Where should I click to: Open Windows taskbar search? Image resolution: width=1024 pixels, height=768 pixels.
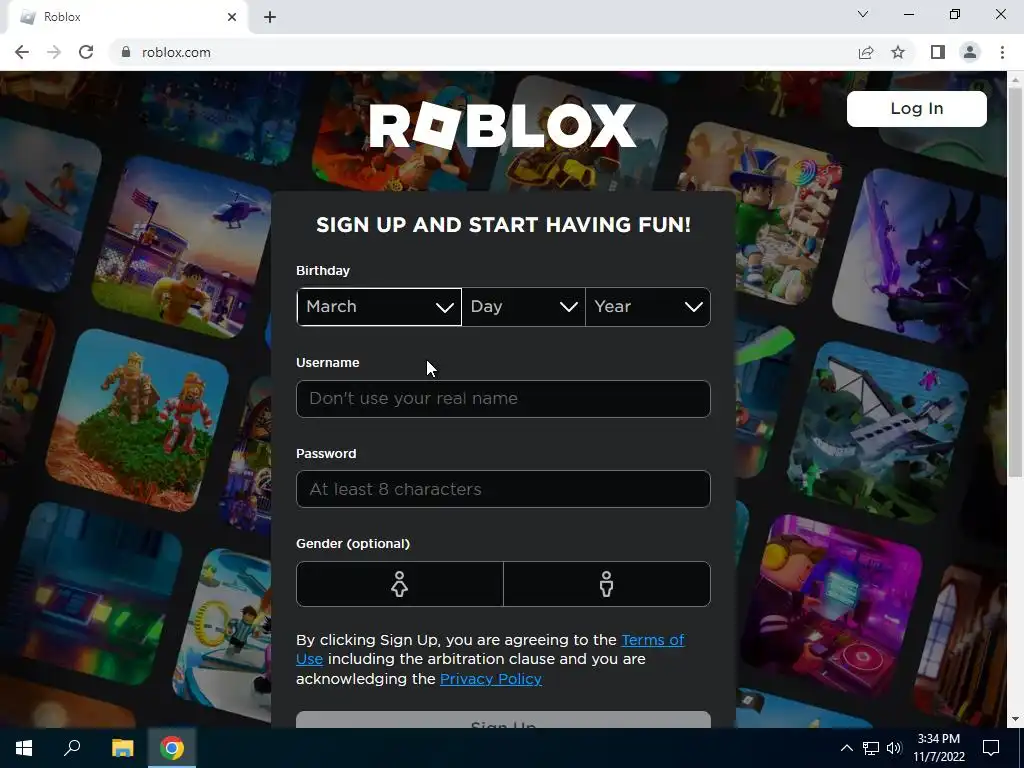click(x=72, y=748)
